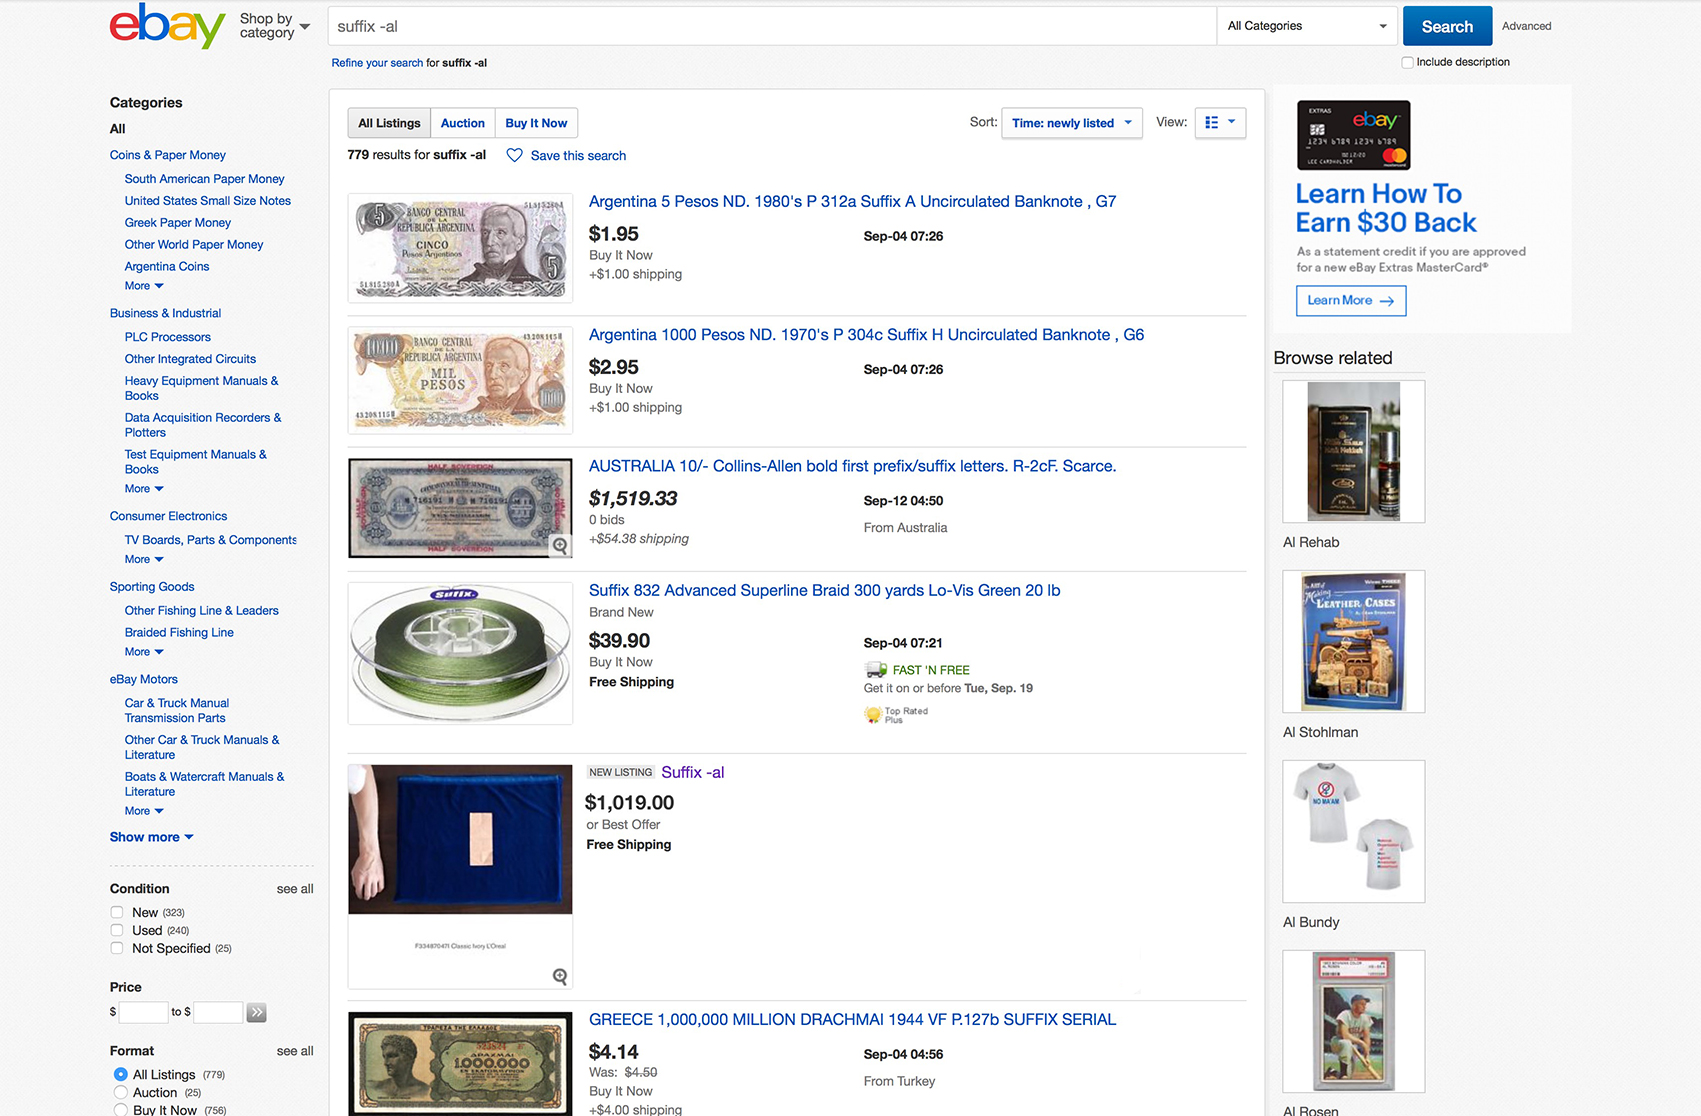Expand More under Sporting Goods
Image resolution: width=1701 pixels, height=1116 pixels.
point(144,652)
